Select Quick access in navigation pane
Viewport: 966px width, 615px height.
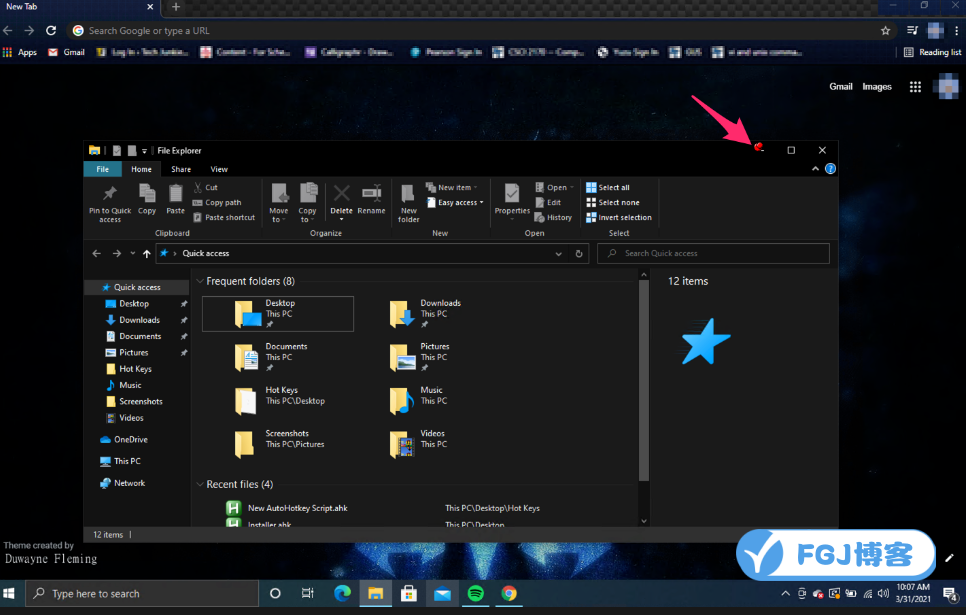[137, 287]
